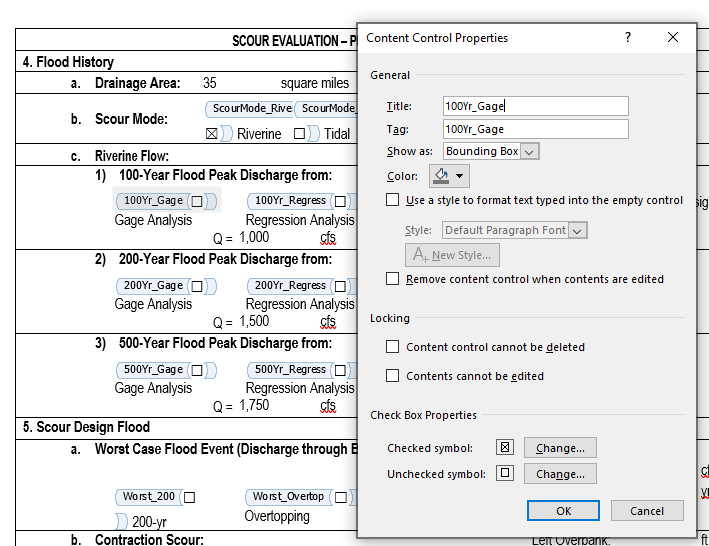Select the 200Yr_Regress content control tag
Viewport: 709px width, 546px height.
click(x=290, y=285)
